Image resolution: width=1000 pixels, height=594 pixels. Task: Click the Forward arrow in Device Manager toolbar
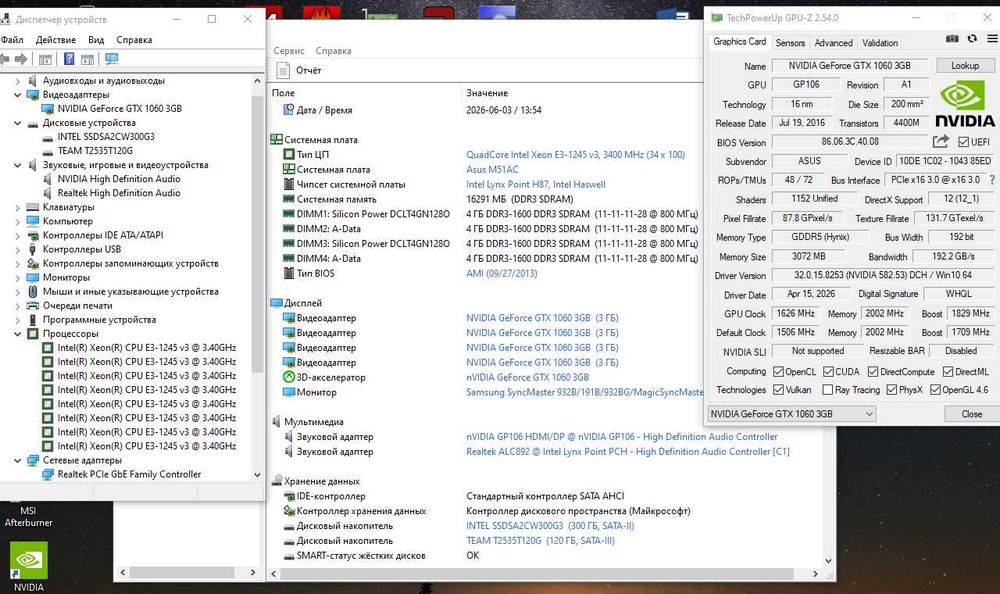point(21,59)
